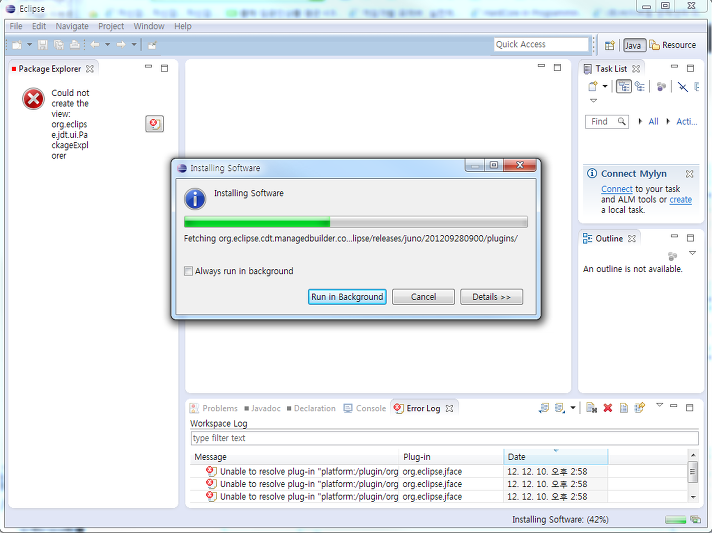Toggle Categorized presentation in Task List

pyautogui.click(x=624, y=86)
